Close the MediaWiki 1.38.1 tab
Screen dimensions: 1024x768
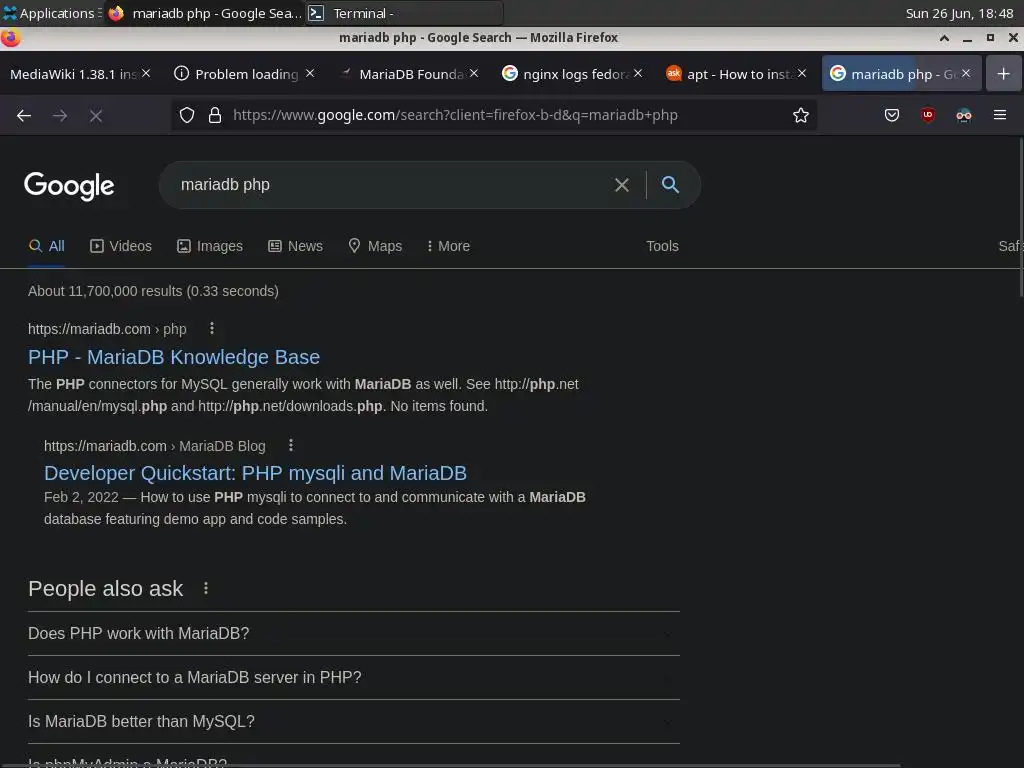(x=146, y=73)
